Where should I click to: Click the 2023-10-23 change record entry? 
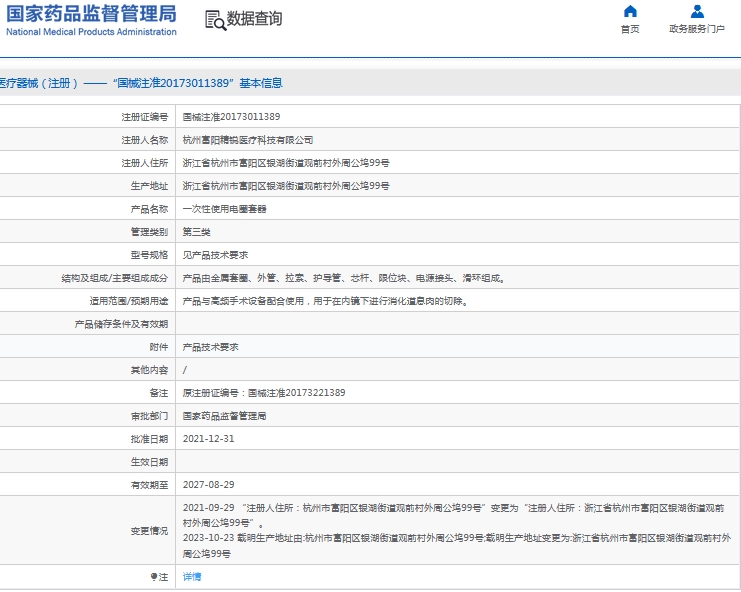(457, 546)
